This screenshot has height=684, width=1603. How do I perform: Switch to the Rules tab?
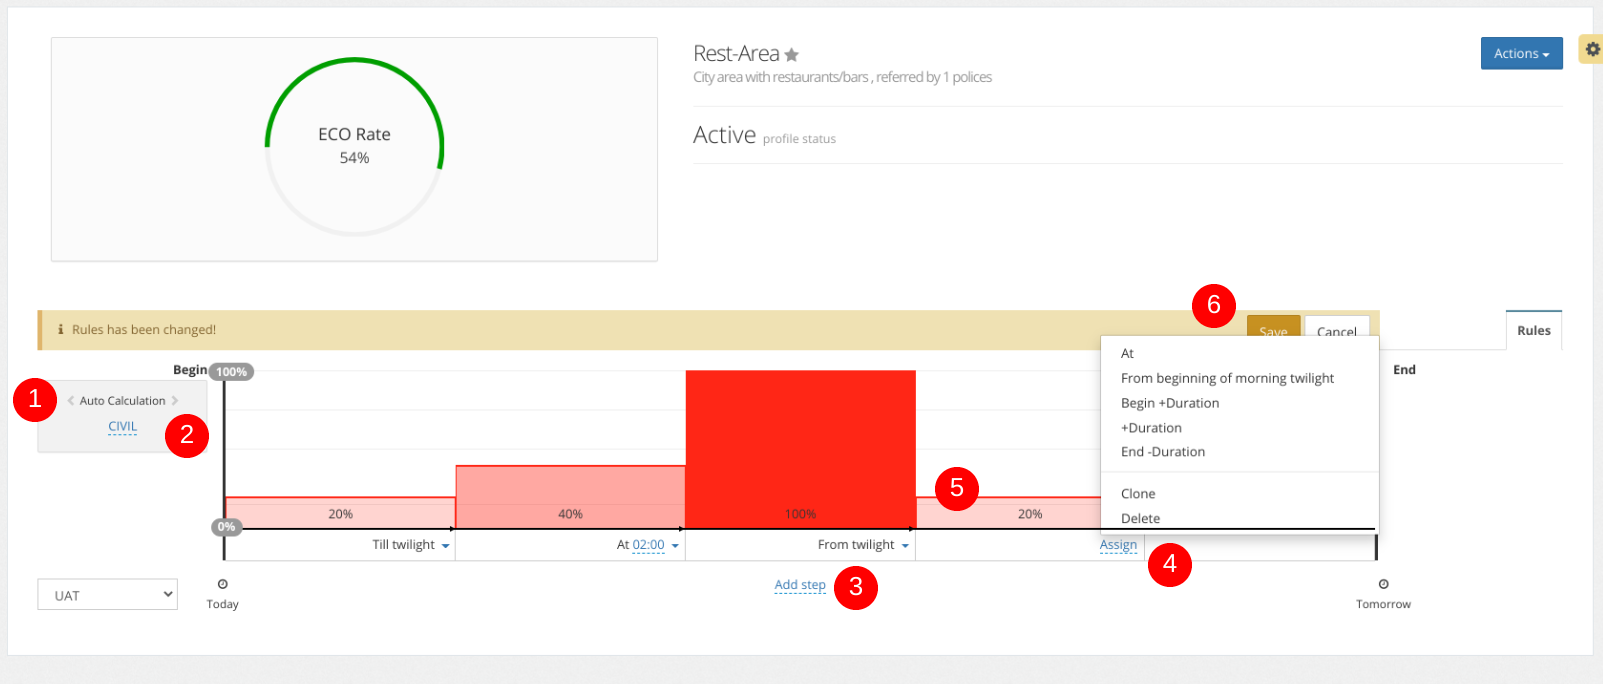(1533, 331)
